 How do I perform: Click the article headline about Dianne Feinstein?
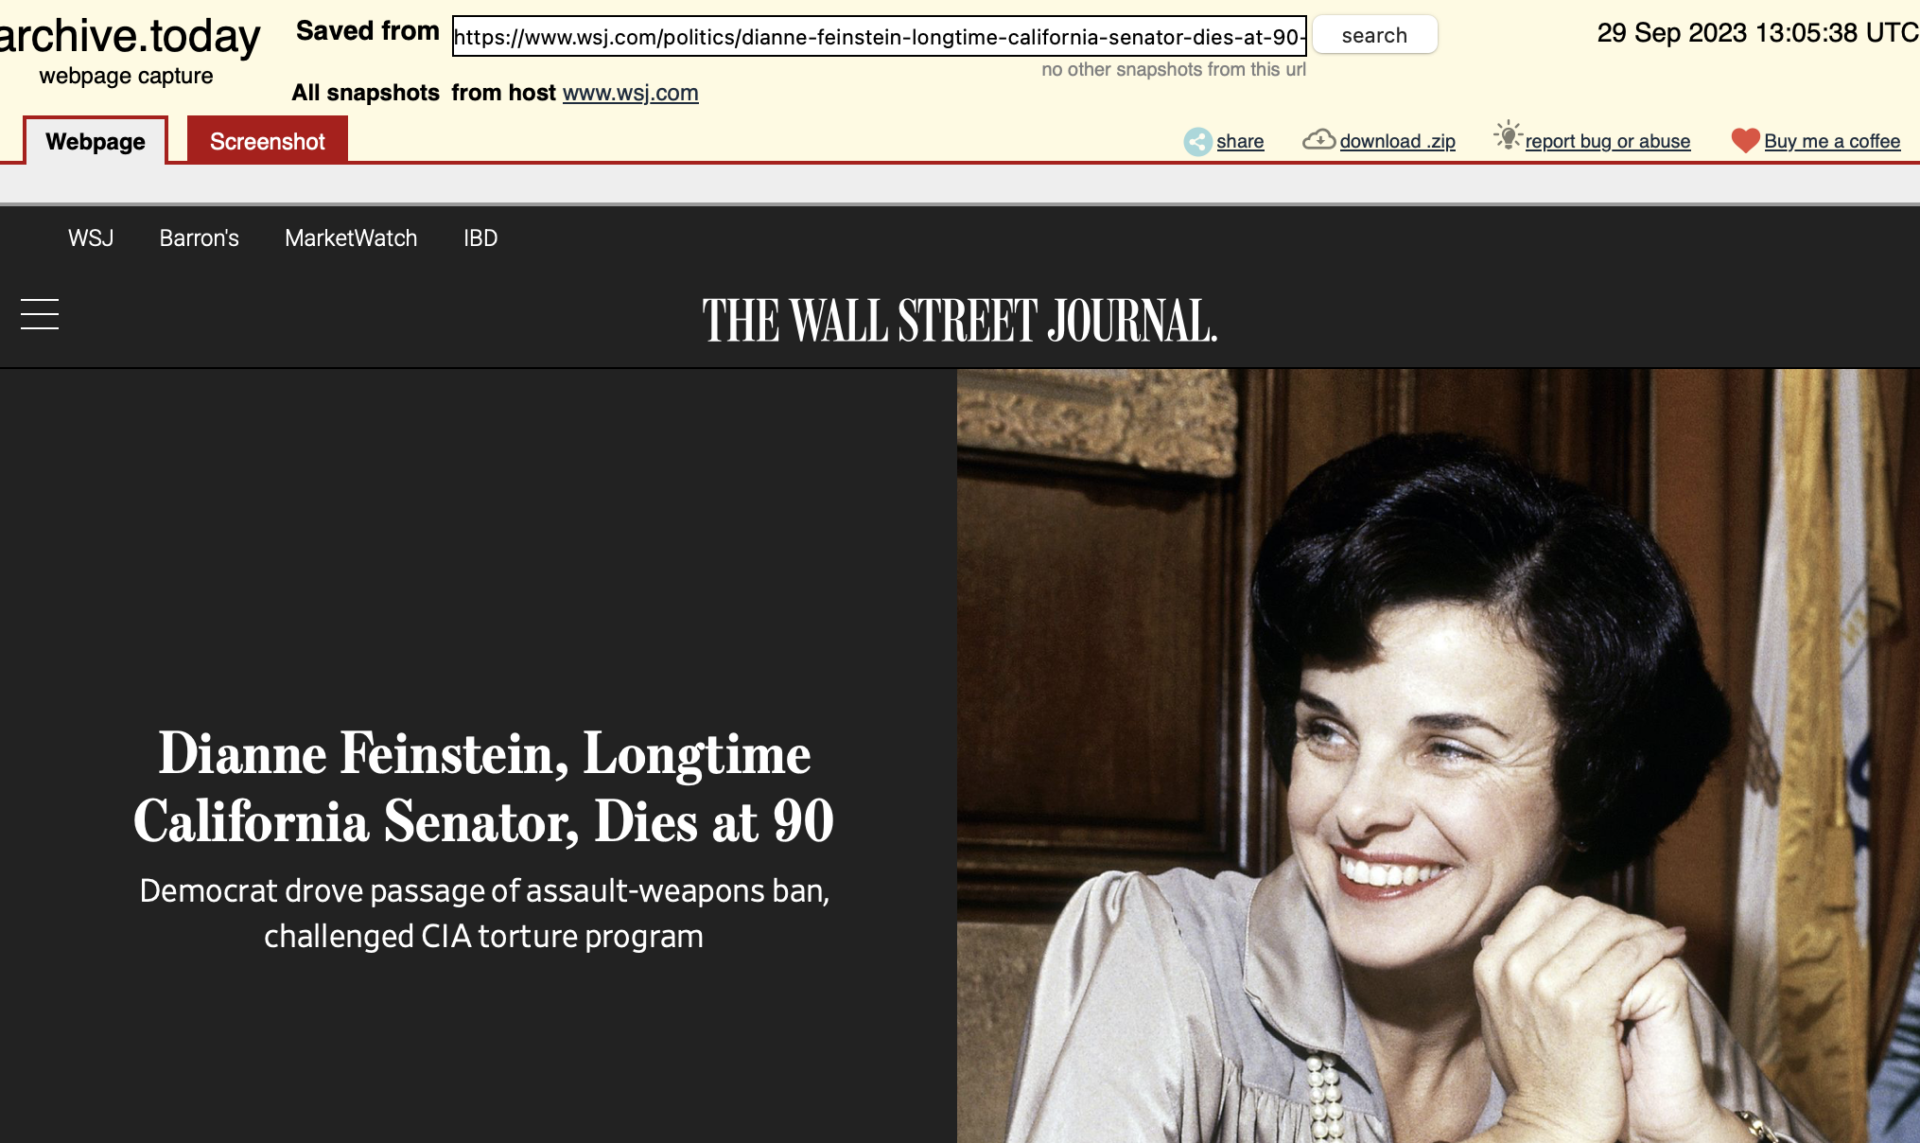[483, 788]
